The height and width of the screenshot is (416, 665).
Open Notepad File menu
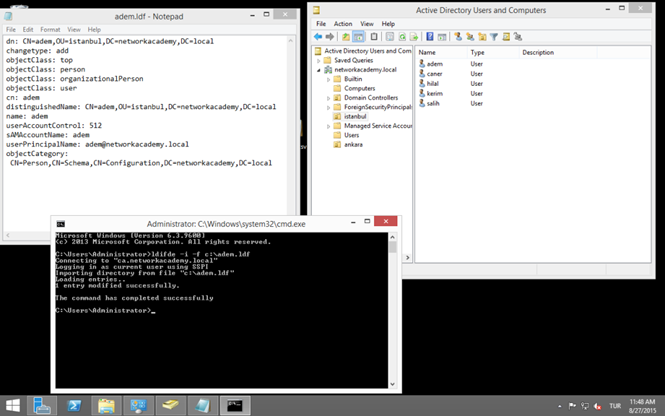pos(11,30)
